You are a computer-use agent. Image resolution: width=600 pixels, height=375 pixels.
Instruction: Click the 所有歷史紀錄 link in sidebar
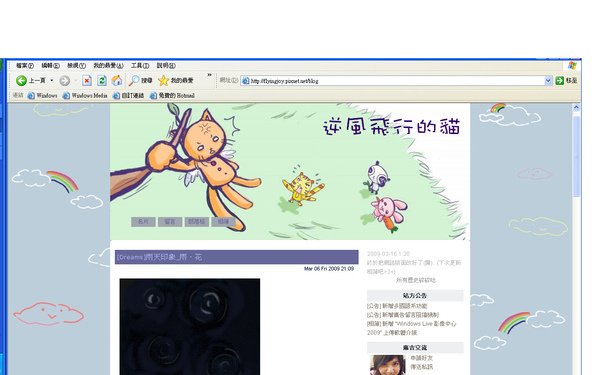pyautogui.click(x=416, y=280)
